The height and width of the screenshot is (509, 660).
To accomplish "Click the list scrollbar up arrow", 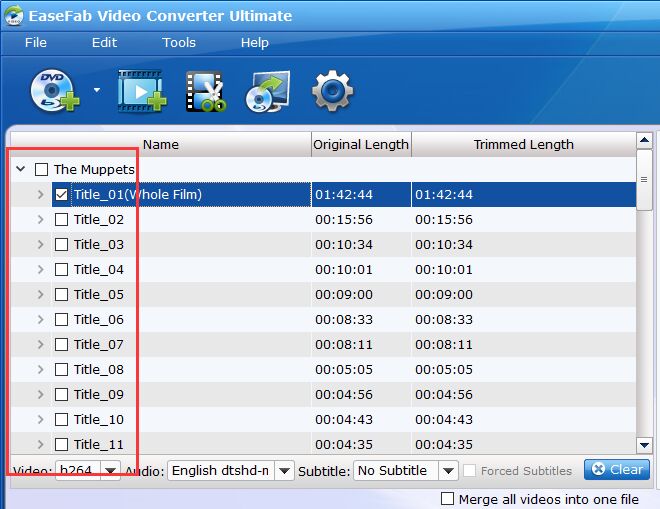I will tap(644, 140).
